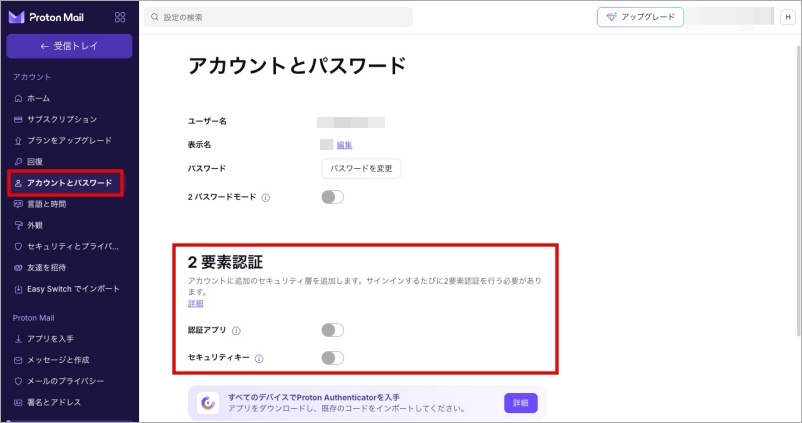Return to 受信トレイ via back button
This screenshot has height=423, width=802.
(x=70, y=46)
